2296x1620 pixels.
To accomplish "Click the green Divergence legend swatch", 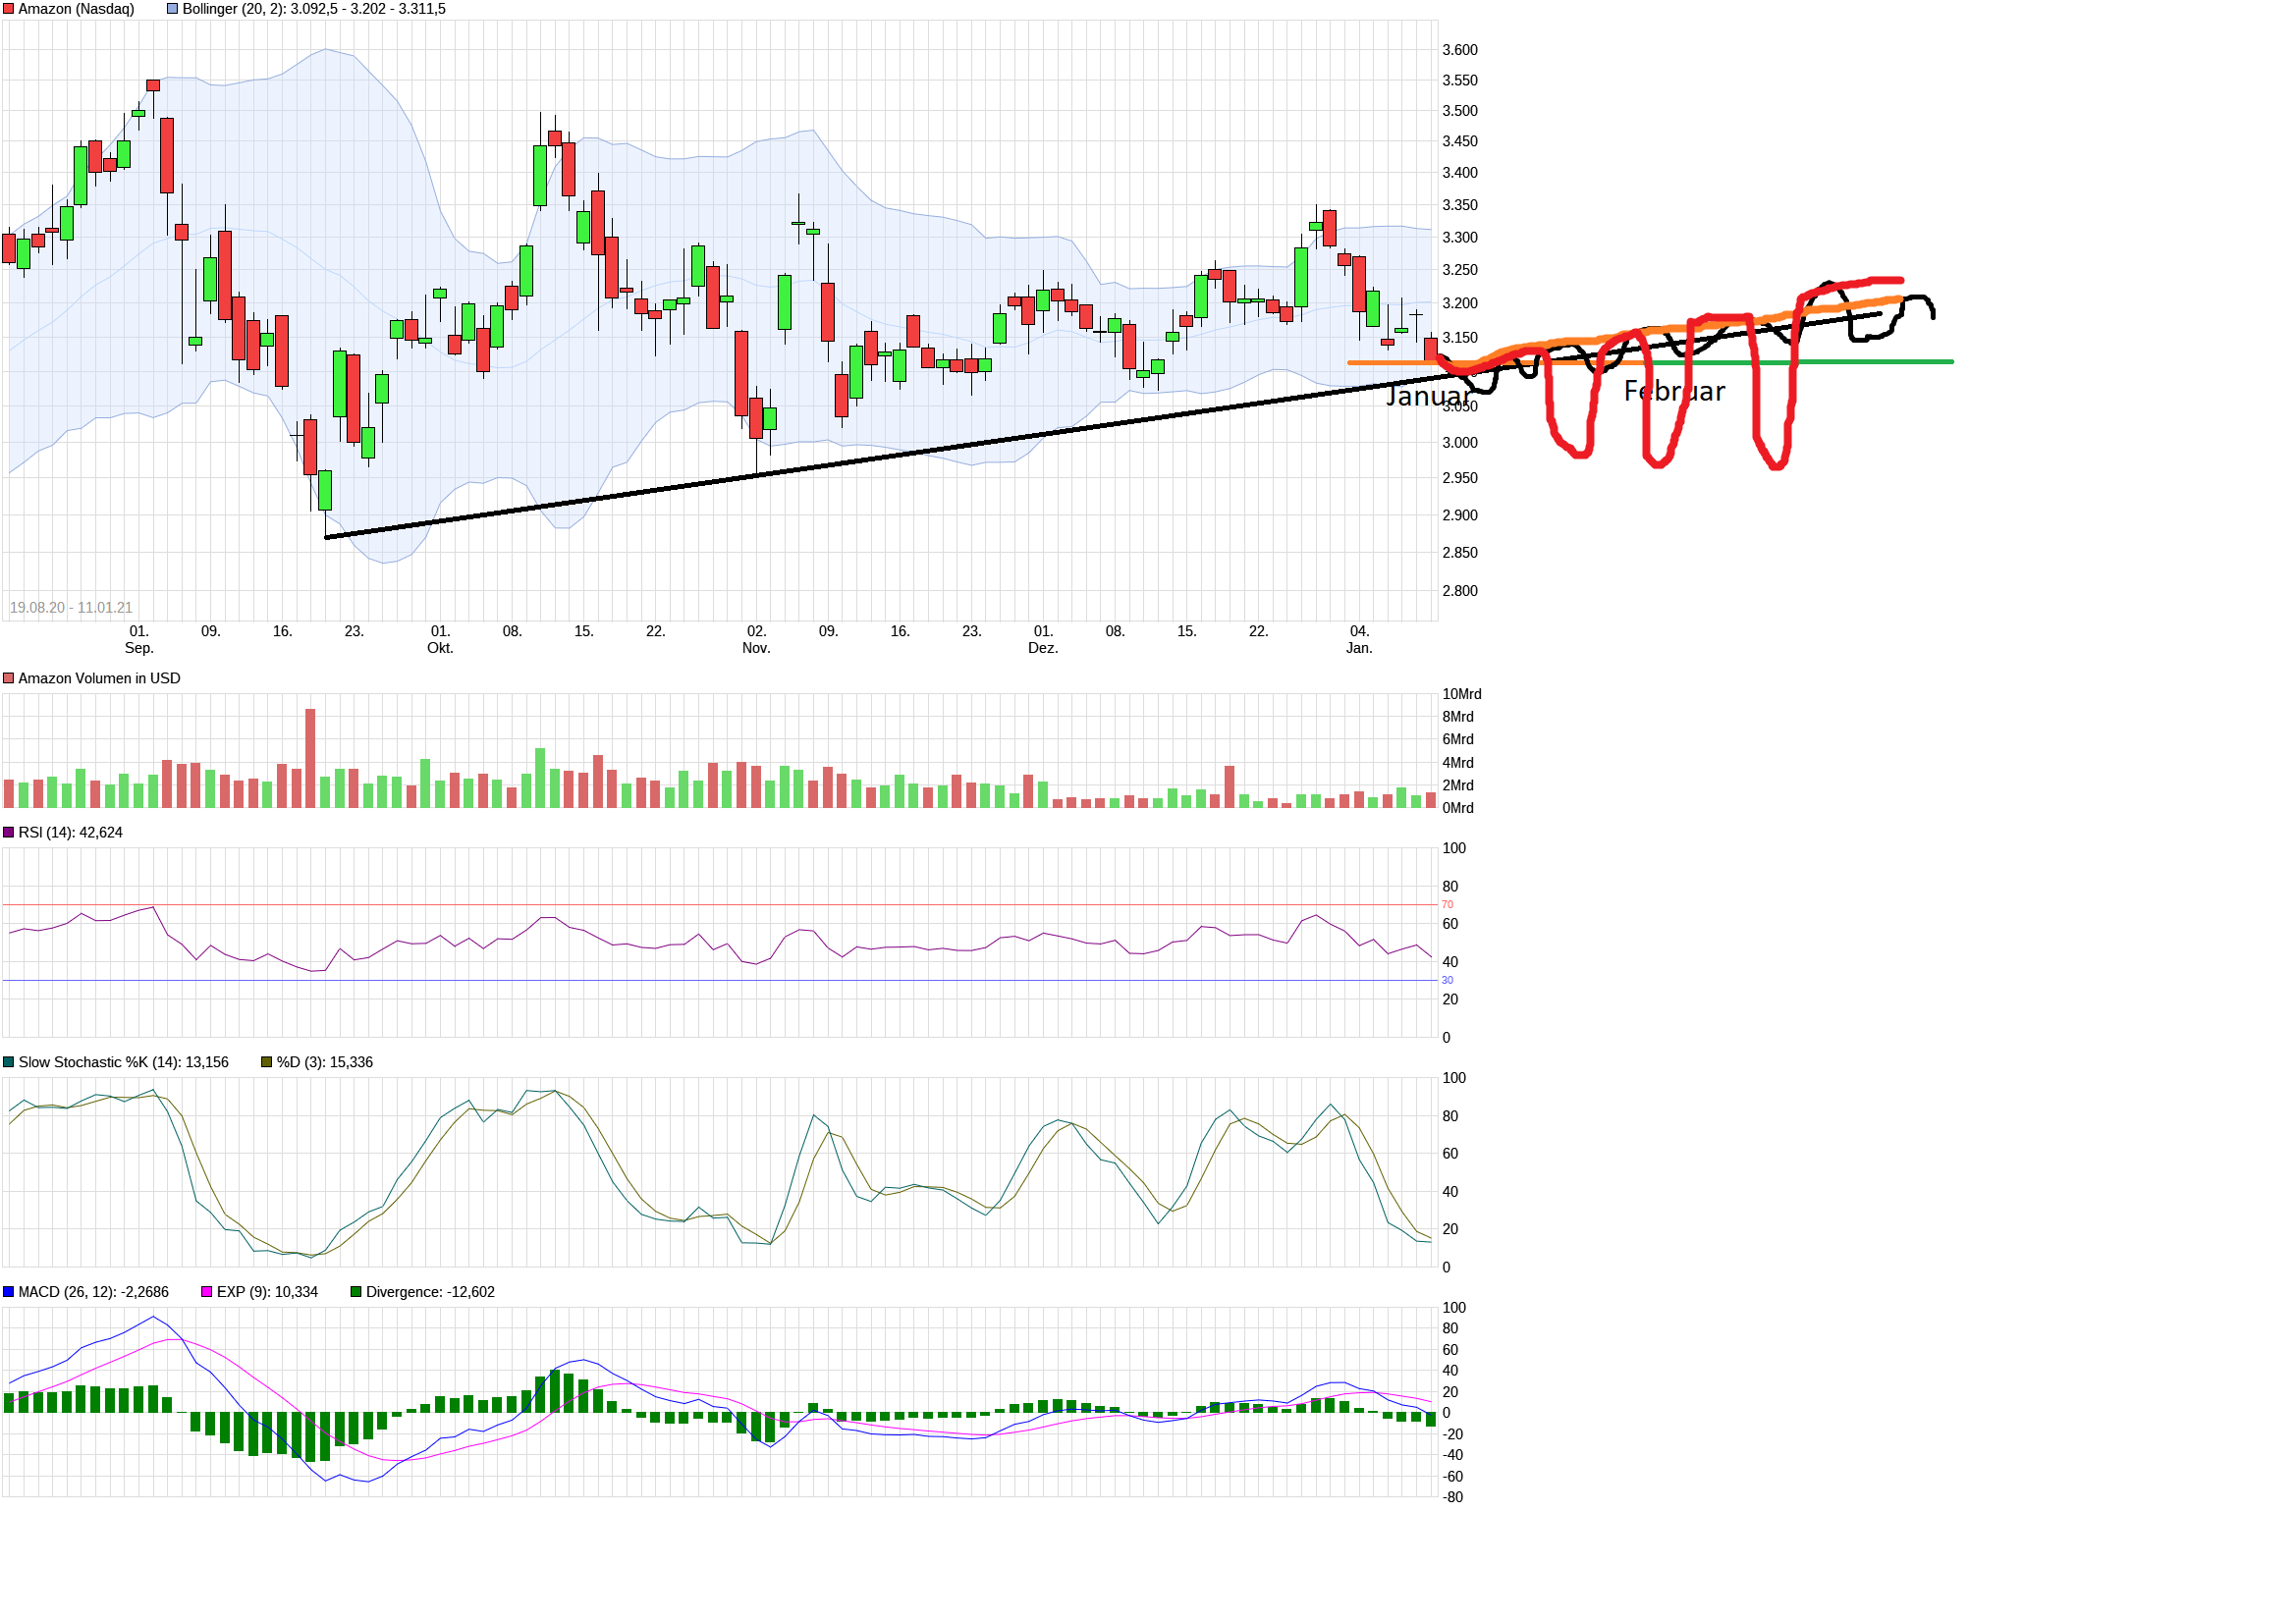I will click(x=356, y=1293).
